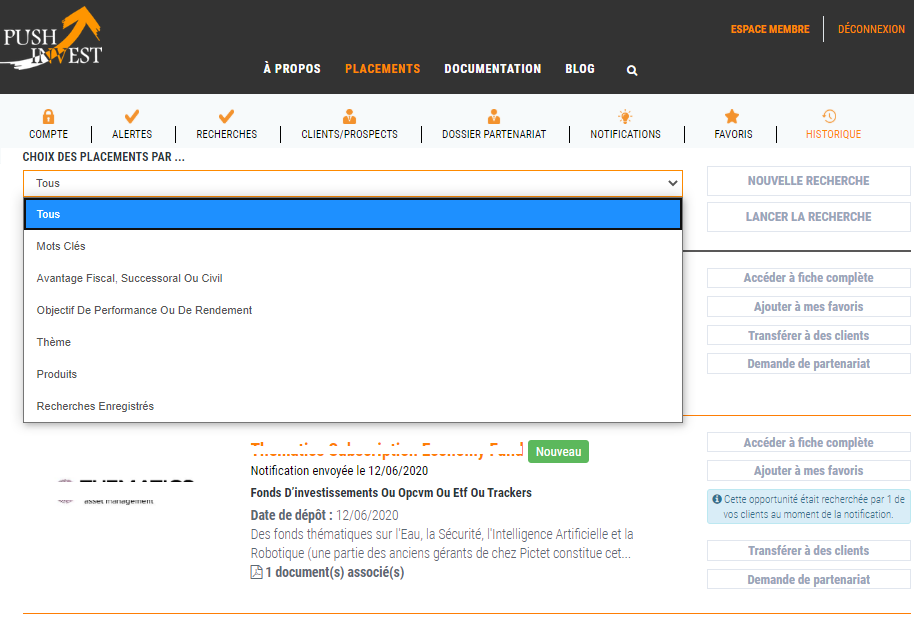The image size is (914, 618).
Task: Open the search magnifier icon
Action: [x=632, y=70]
